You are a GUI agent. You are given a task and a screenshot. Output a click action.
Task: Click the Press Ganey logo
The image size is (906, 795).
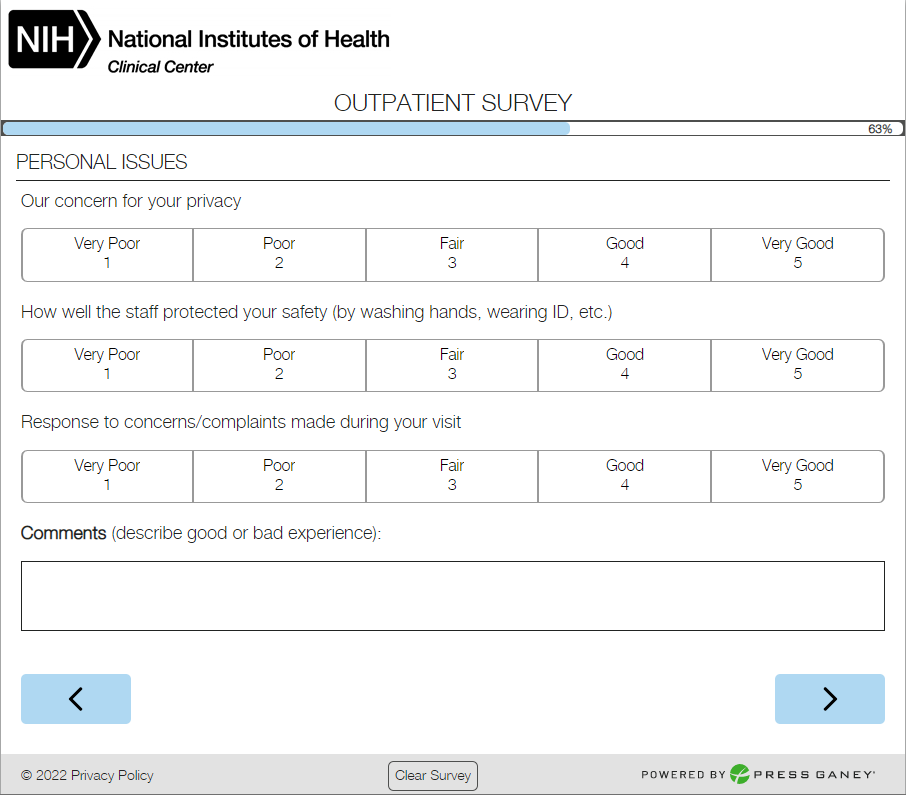point(802,774)
